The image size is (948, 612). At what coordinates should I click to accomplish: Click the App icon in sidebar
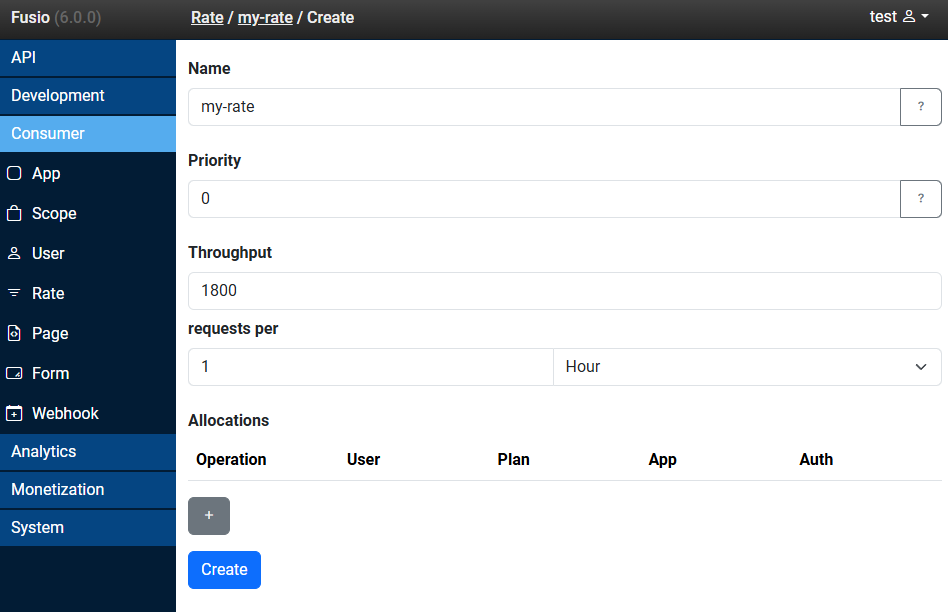pyautogui.click(x=14, y=173)
